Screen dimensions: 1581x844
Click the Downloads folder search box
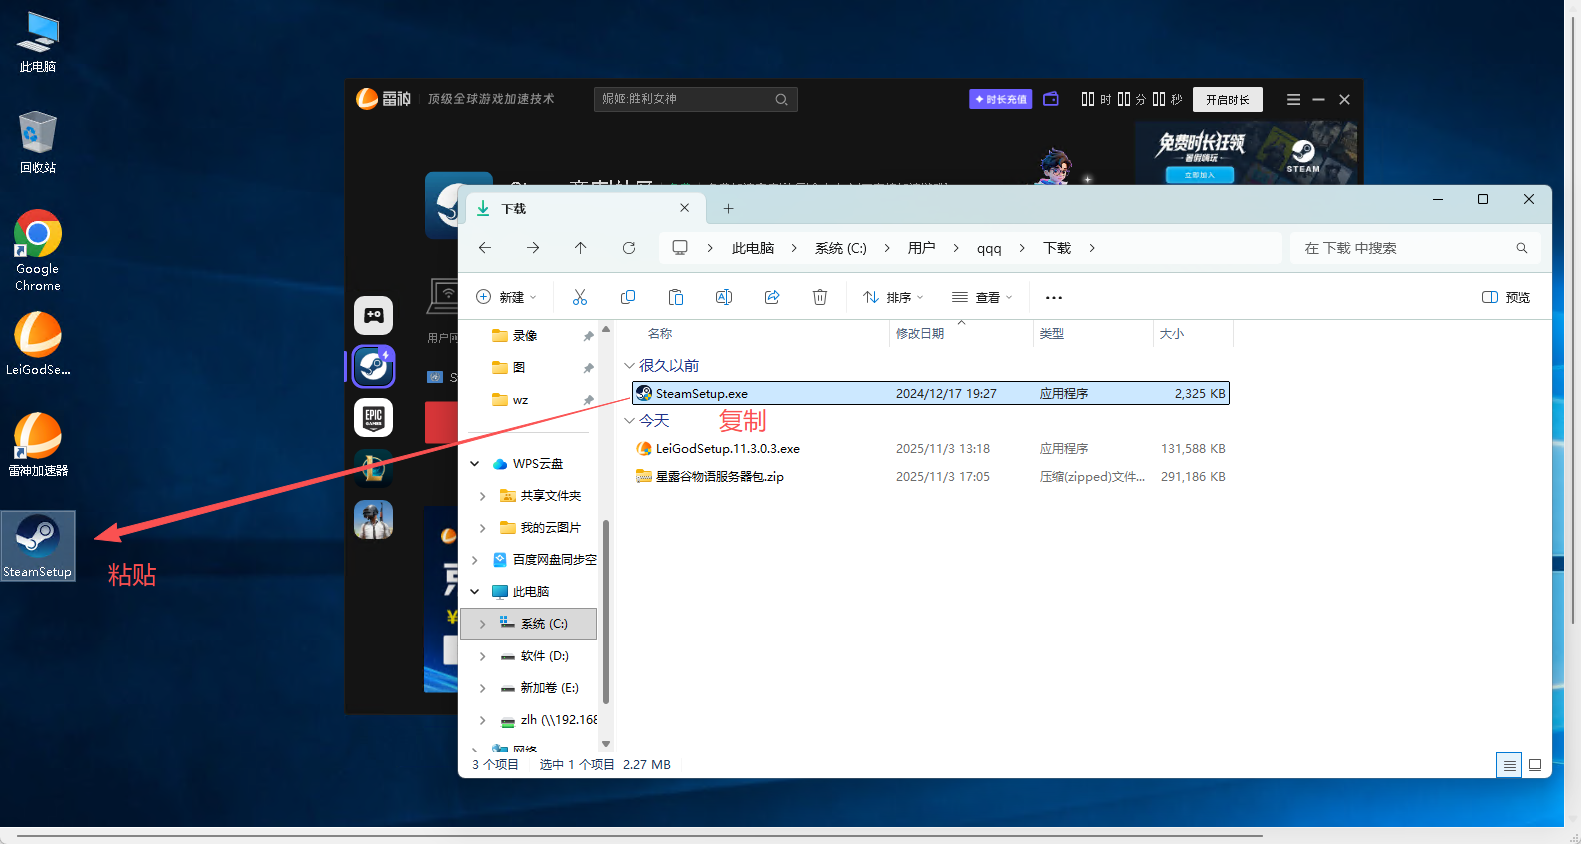[x=1410, y=248]
